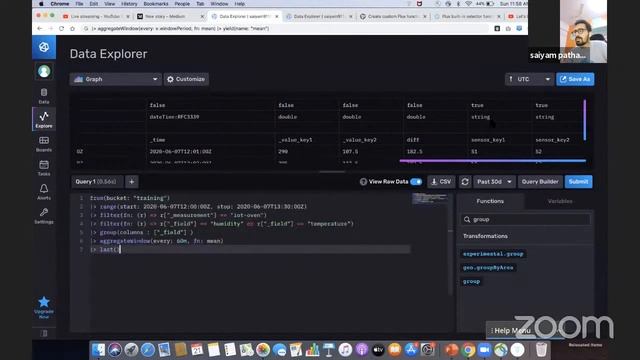
Task: Open the Past 30d time range dropdown
Action: click(494, 182)
